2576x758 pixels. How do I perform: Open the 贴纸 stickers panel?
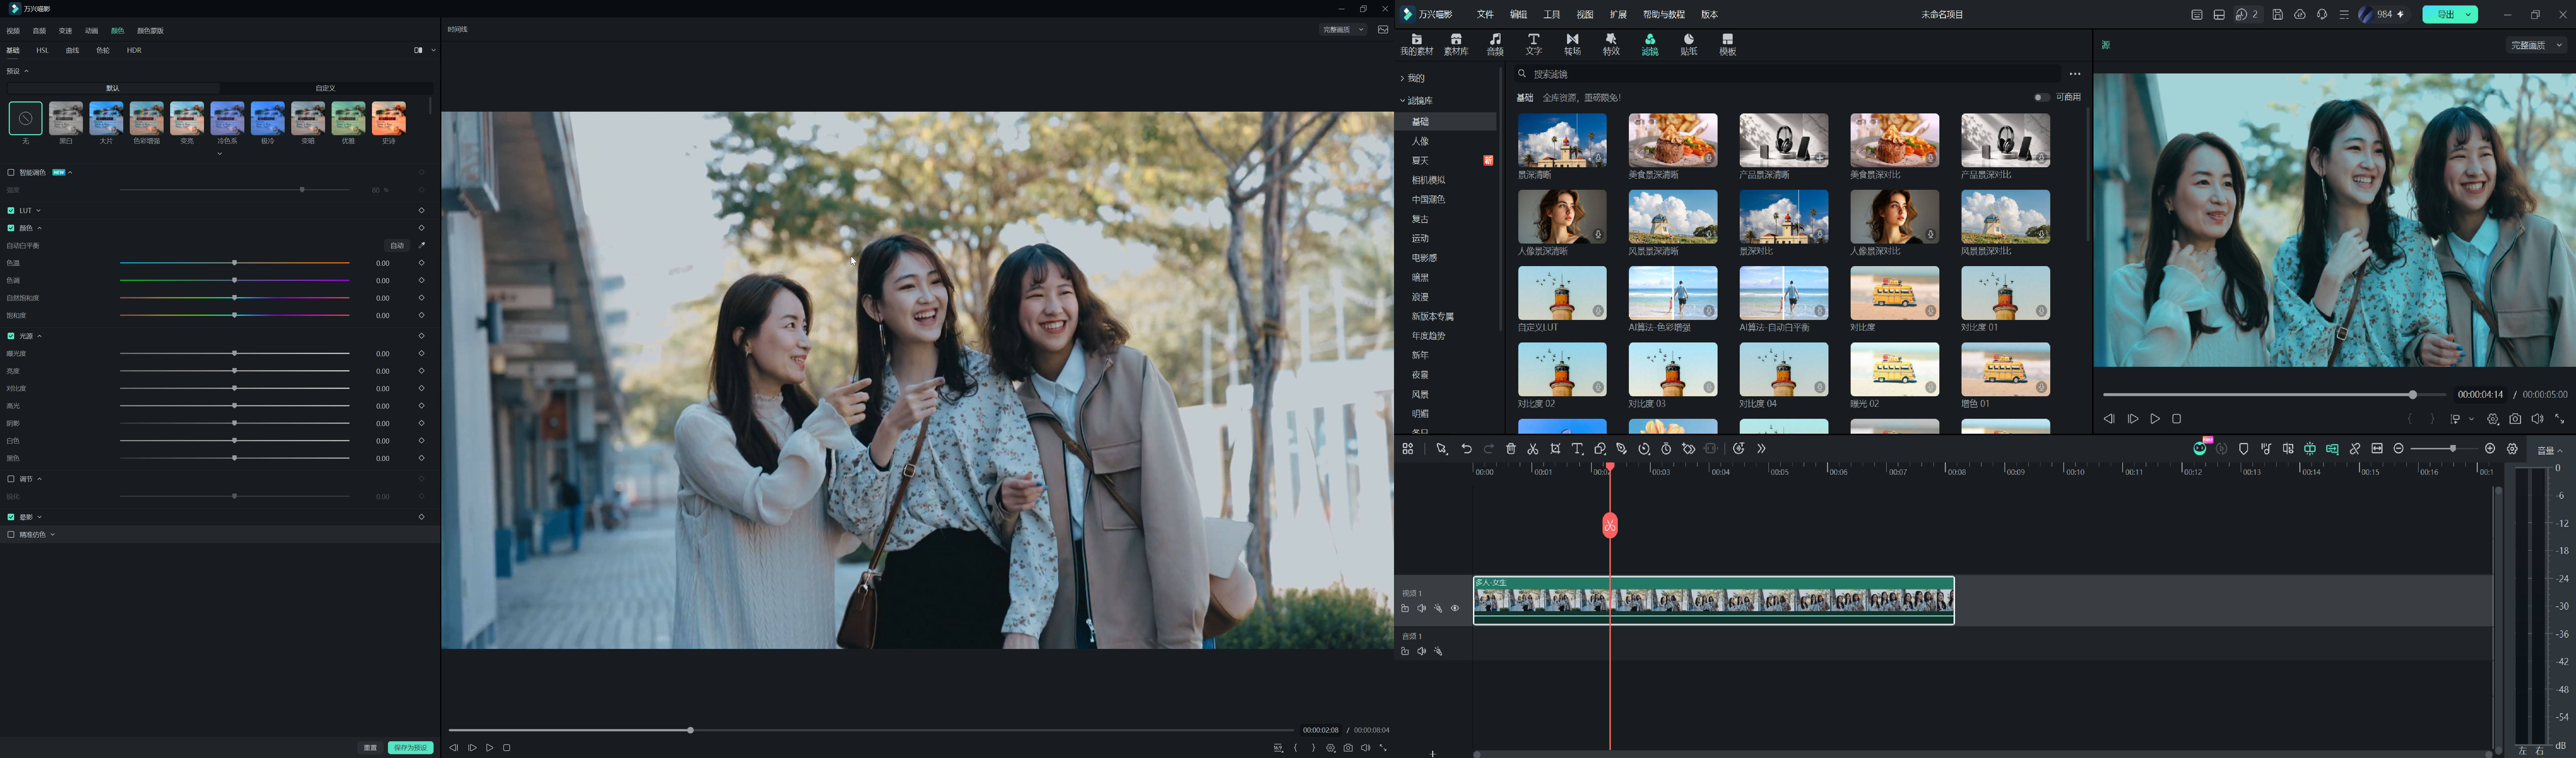1688,44
